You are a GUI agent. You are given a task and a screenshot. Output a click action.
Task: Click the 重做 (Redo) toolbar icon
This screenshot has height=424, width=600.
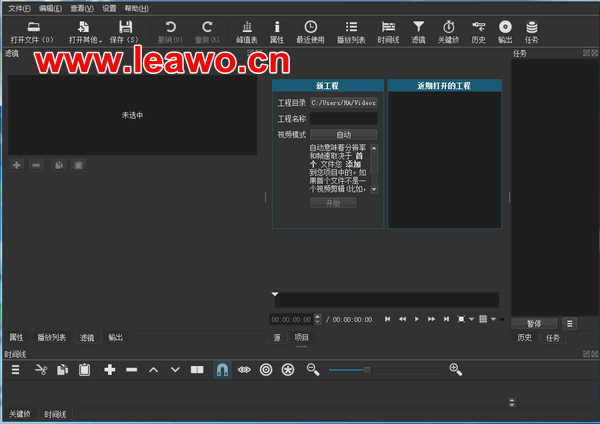point(207,31)
